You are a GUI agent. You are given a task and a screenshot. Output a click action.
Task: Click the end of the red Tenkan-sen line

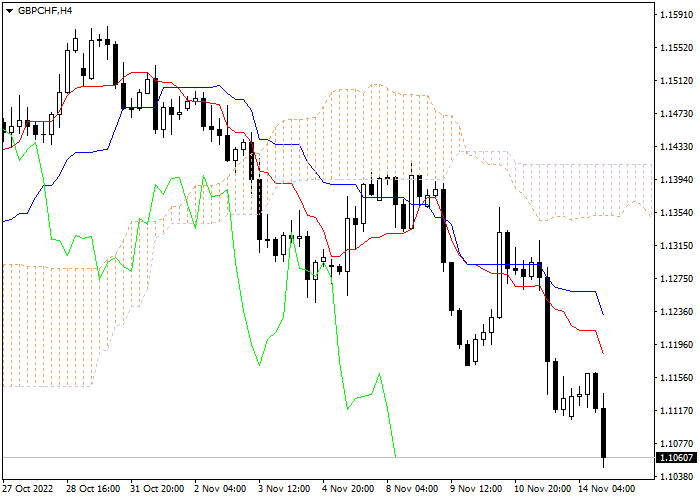click(603, 353)
